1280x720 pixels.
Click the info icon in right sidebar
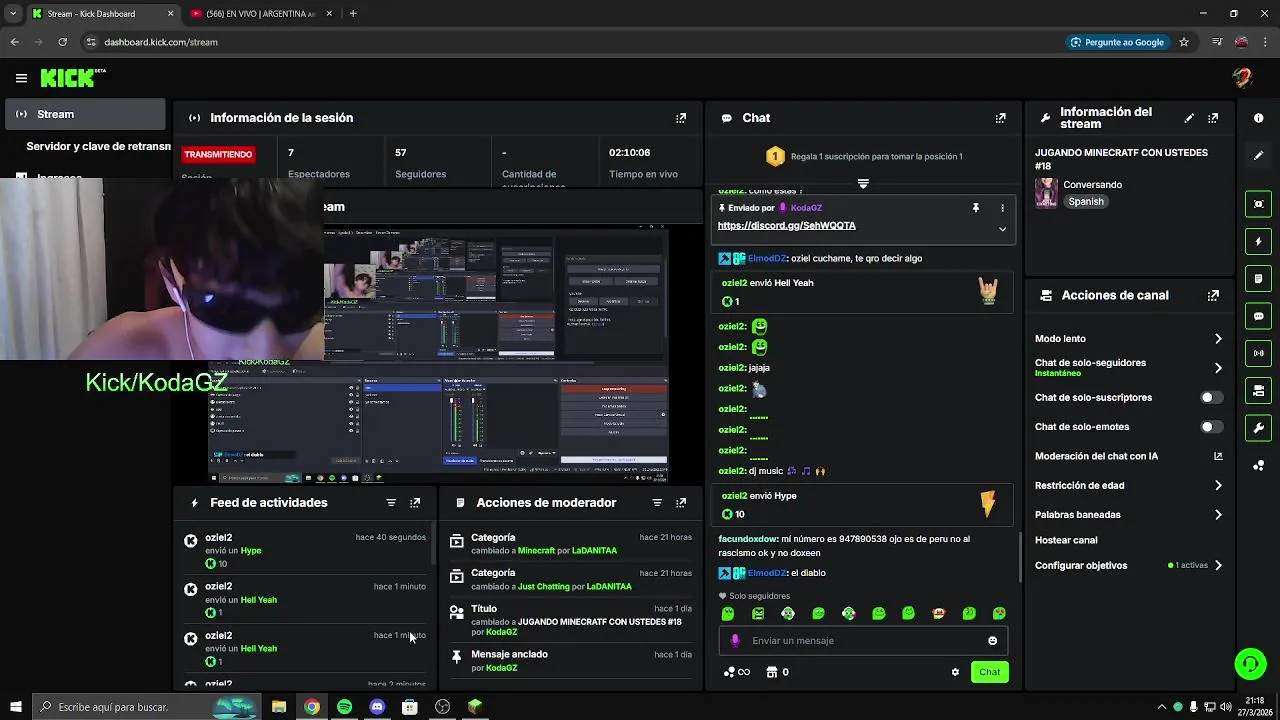click(1258, 118)
